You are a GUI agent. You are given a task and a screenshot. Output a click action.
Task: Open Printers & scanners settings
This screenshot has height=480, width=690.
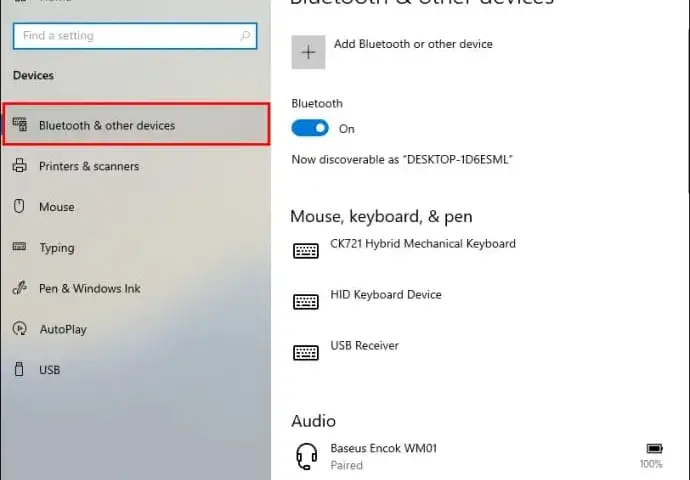click(x=89, y=166)
